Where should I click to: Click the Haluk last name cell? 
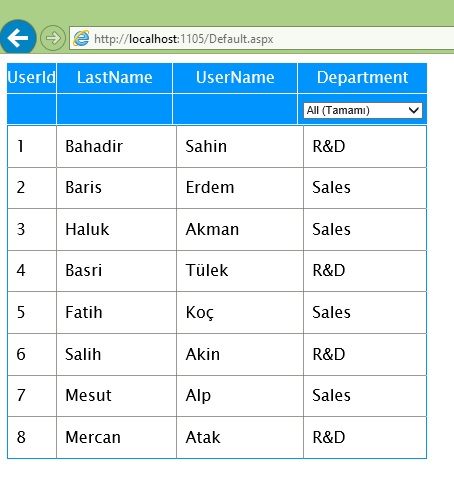click(x=116, y=230)
